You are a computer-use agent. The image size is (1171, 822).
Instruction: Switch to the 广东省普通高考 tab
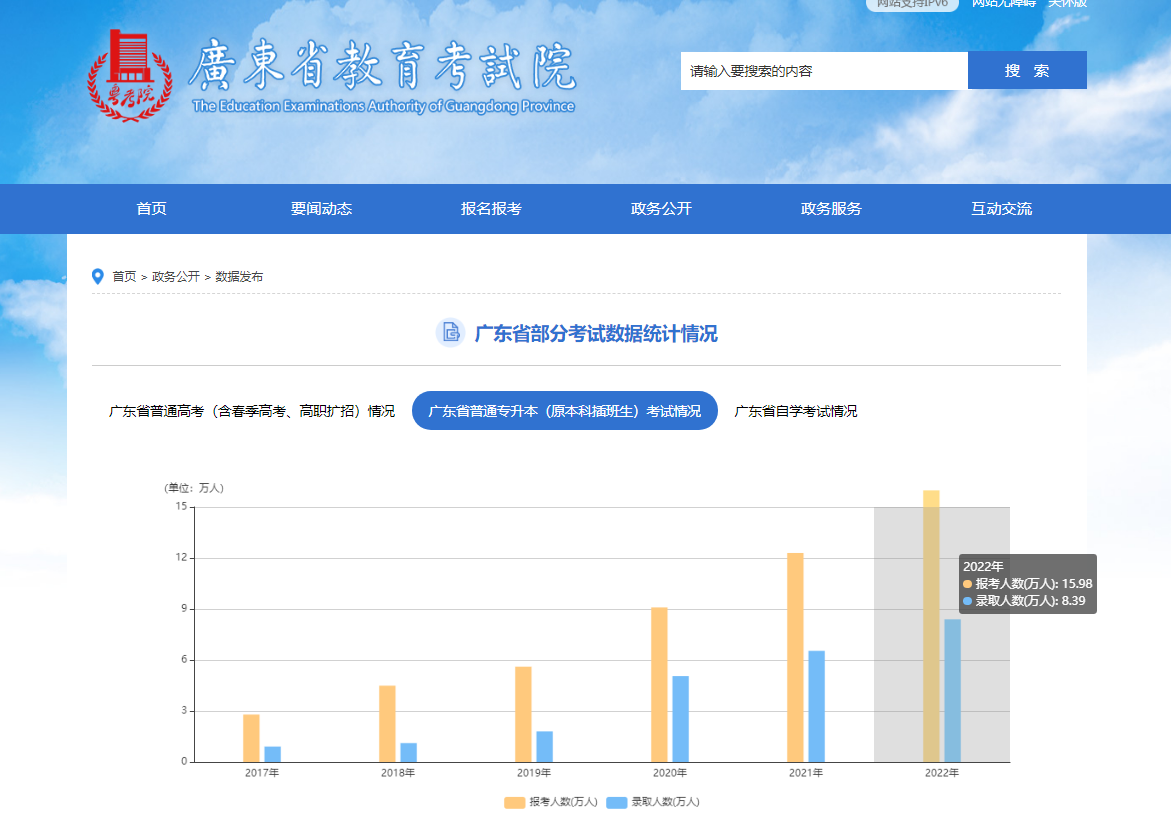tap(252, 410)
